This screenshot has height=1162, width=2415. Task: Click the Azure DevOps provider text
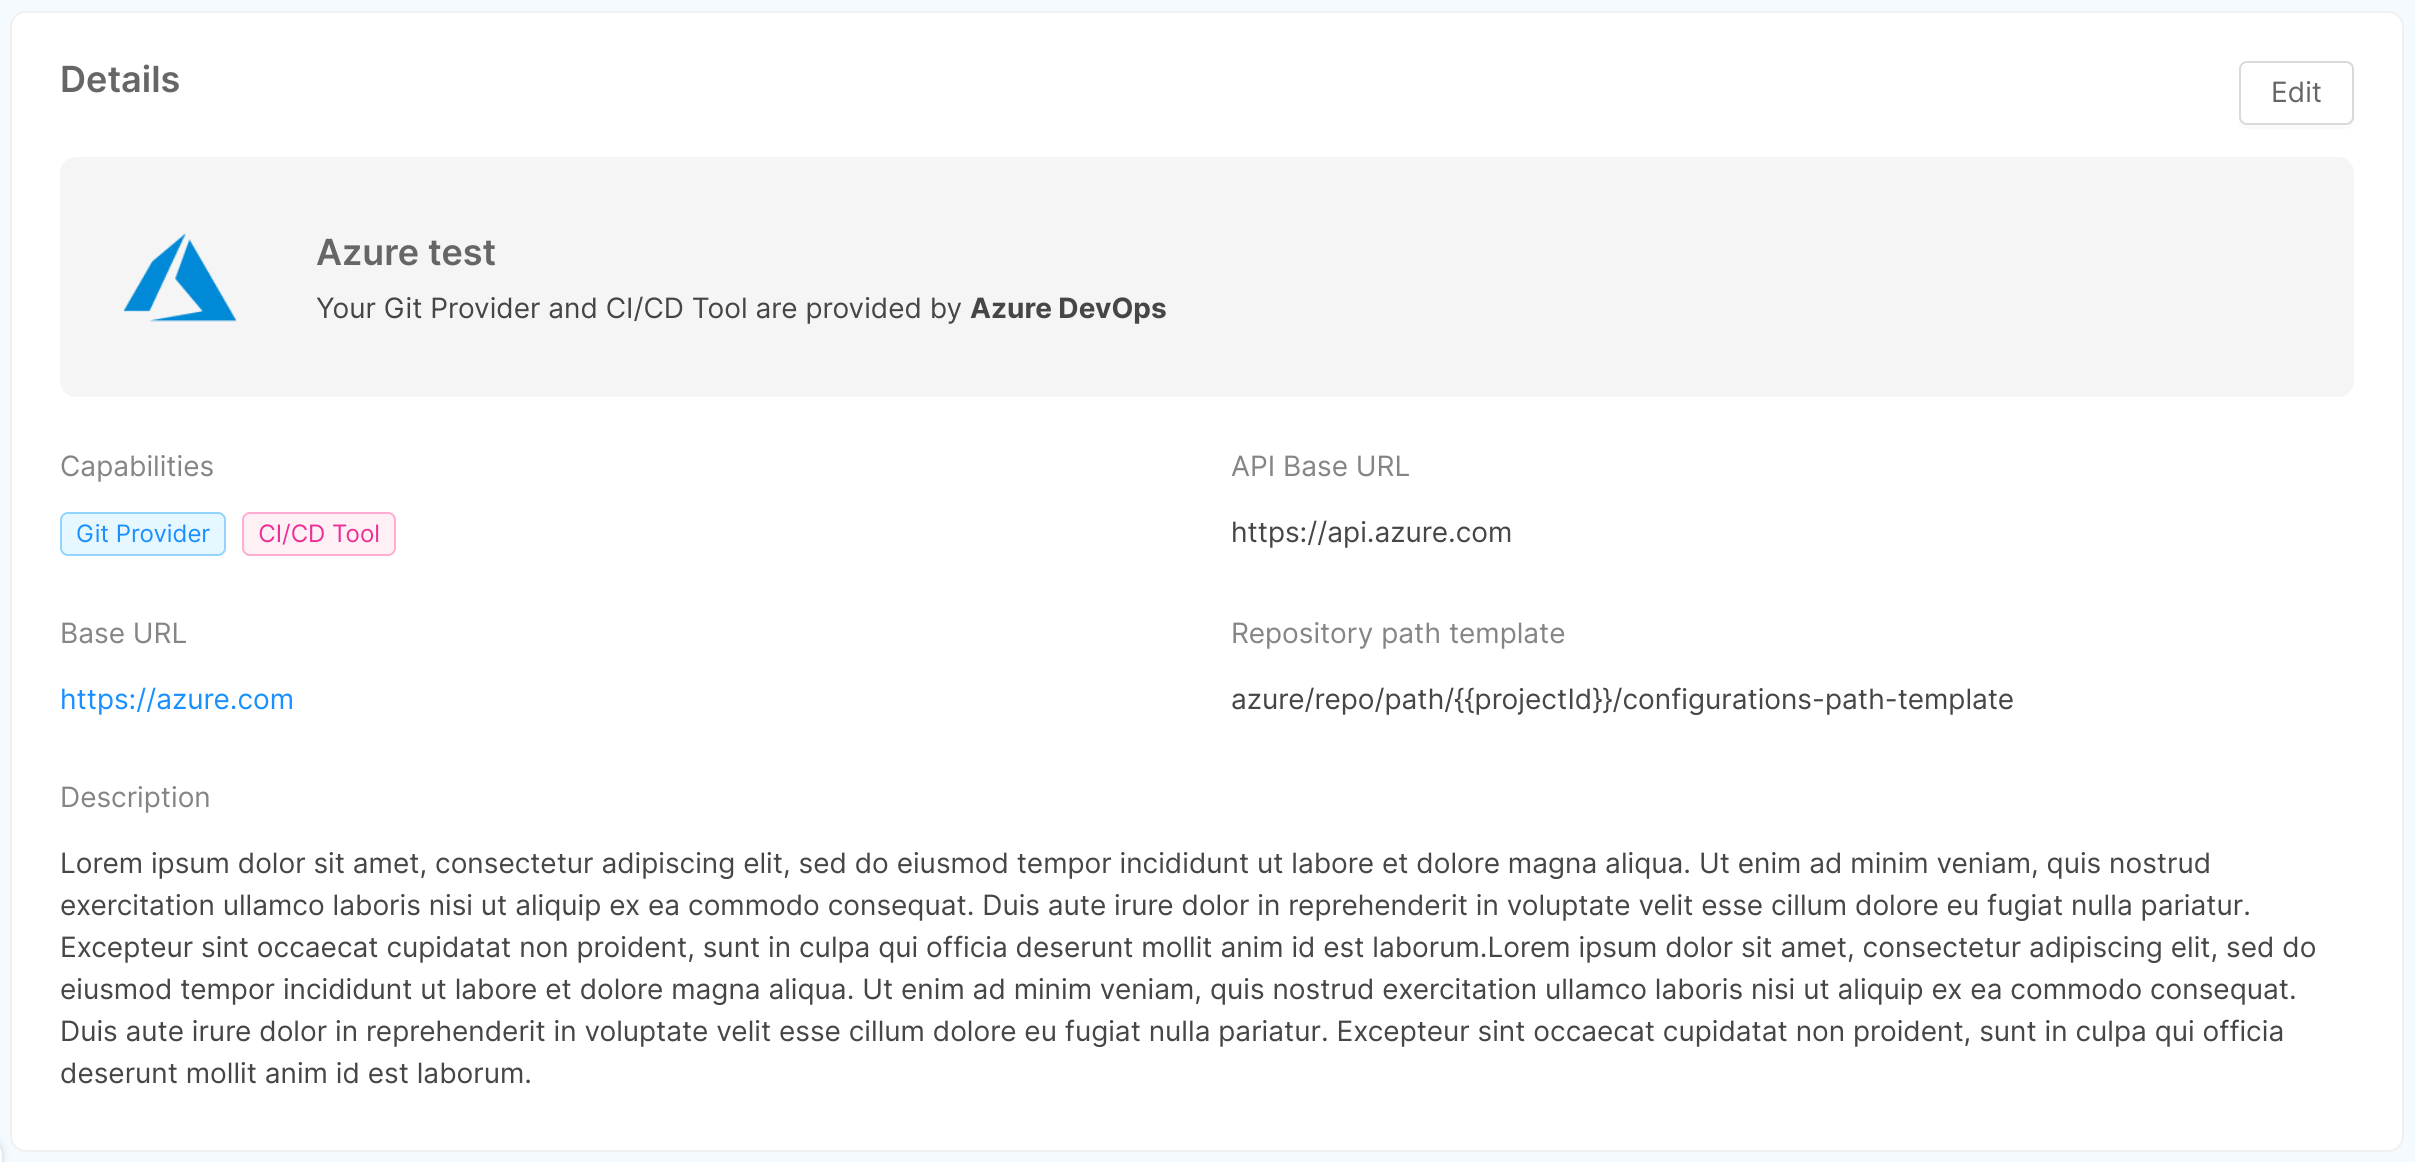tap(1067, 308)
